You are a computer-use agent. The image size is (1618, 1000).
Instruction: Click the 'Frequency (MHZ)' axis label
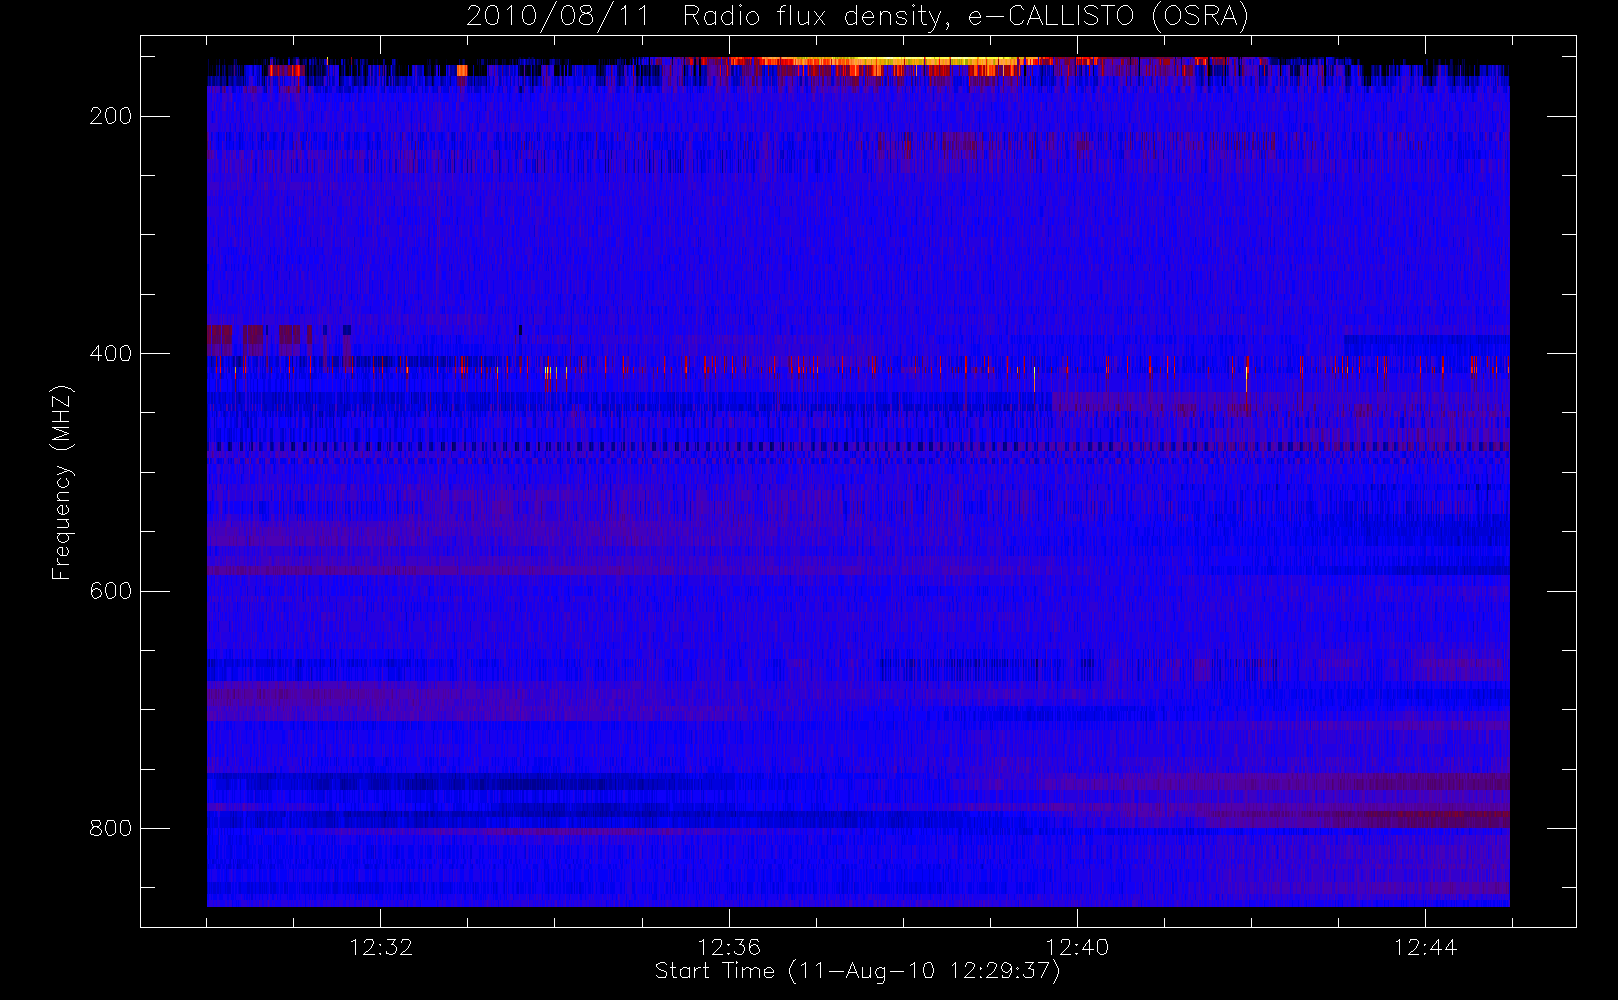62,482
